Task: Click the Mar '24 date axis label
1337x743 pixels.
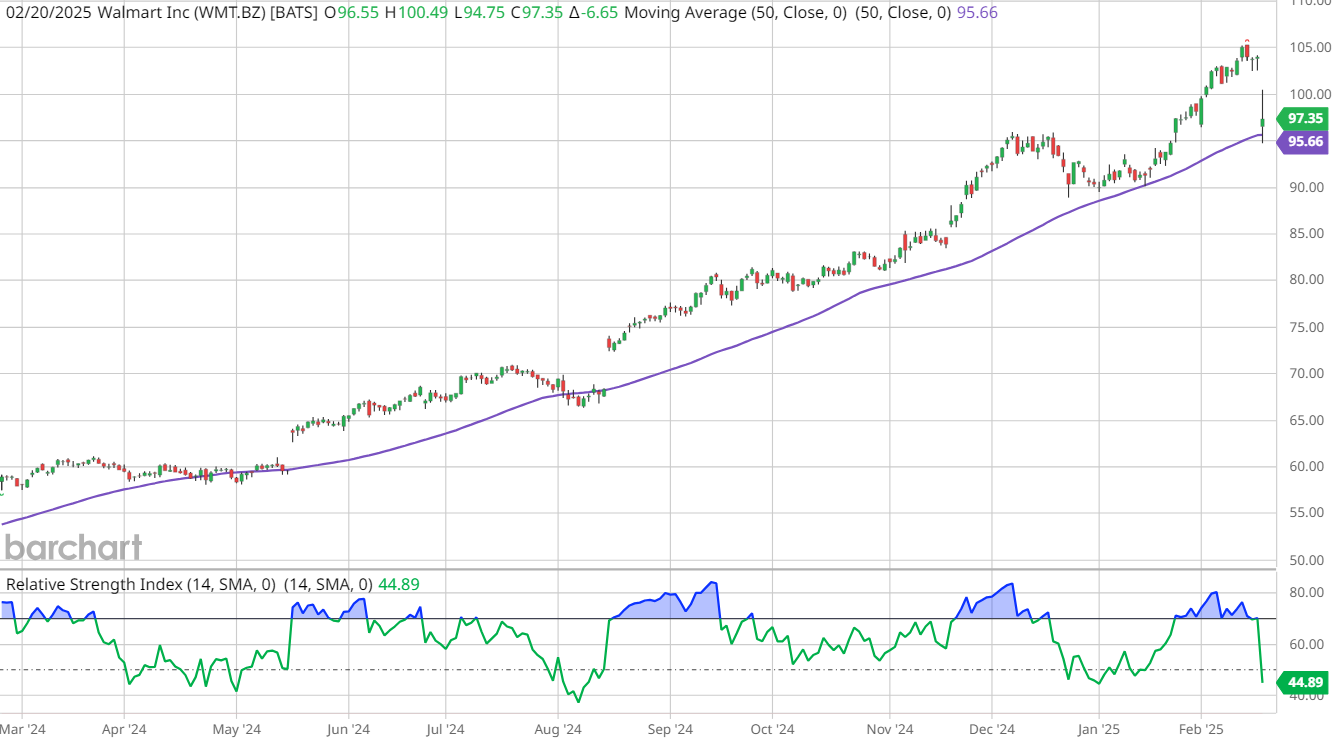Action: [x=23, y=729]
